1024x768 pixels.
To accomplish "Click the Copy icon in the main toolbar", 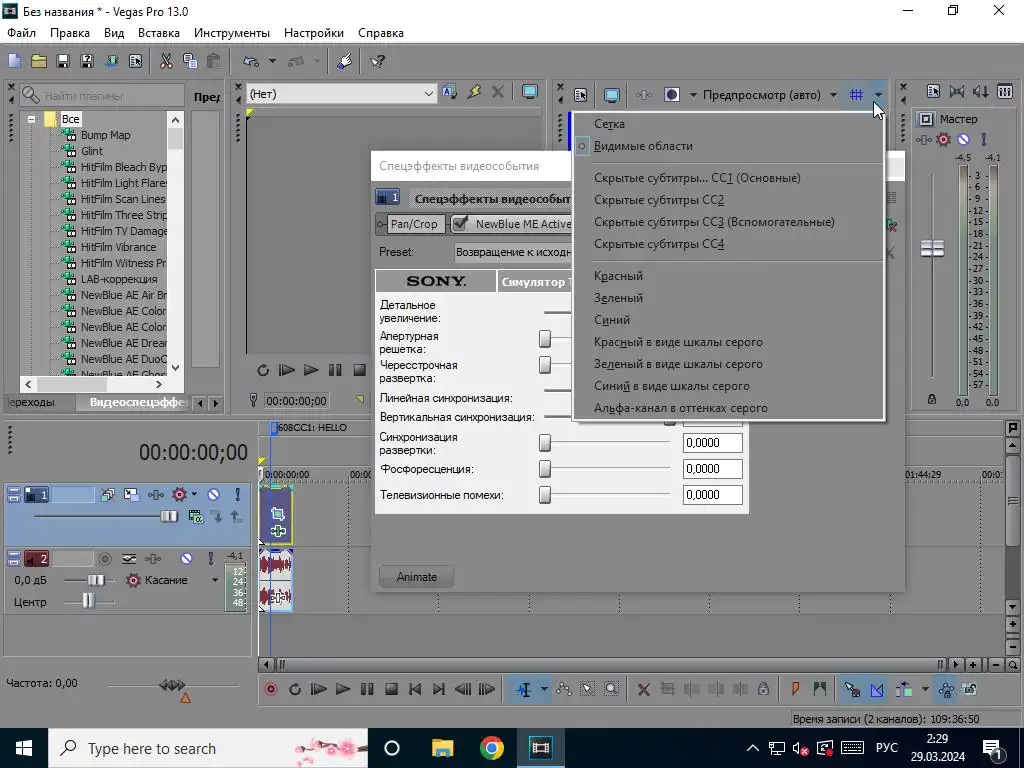I will 190,61.
